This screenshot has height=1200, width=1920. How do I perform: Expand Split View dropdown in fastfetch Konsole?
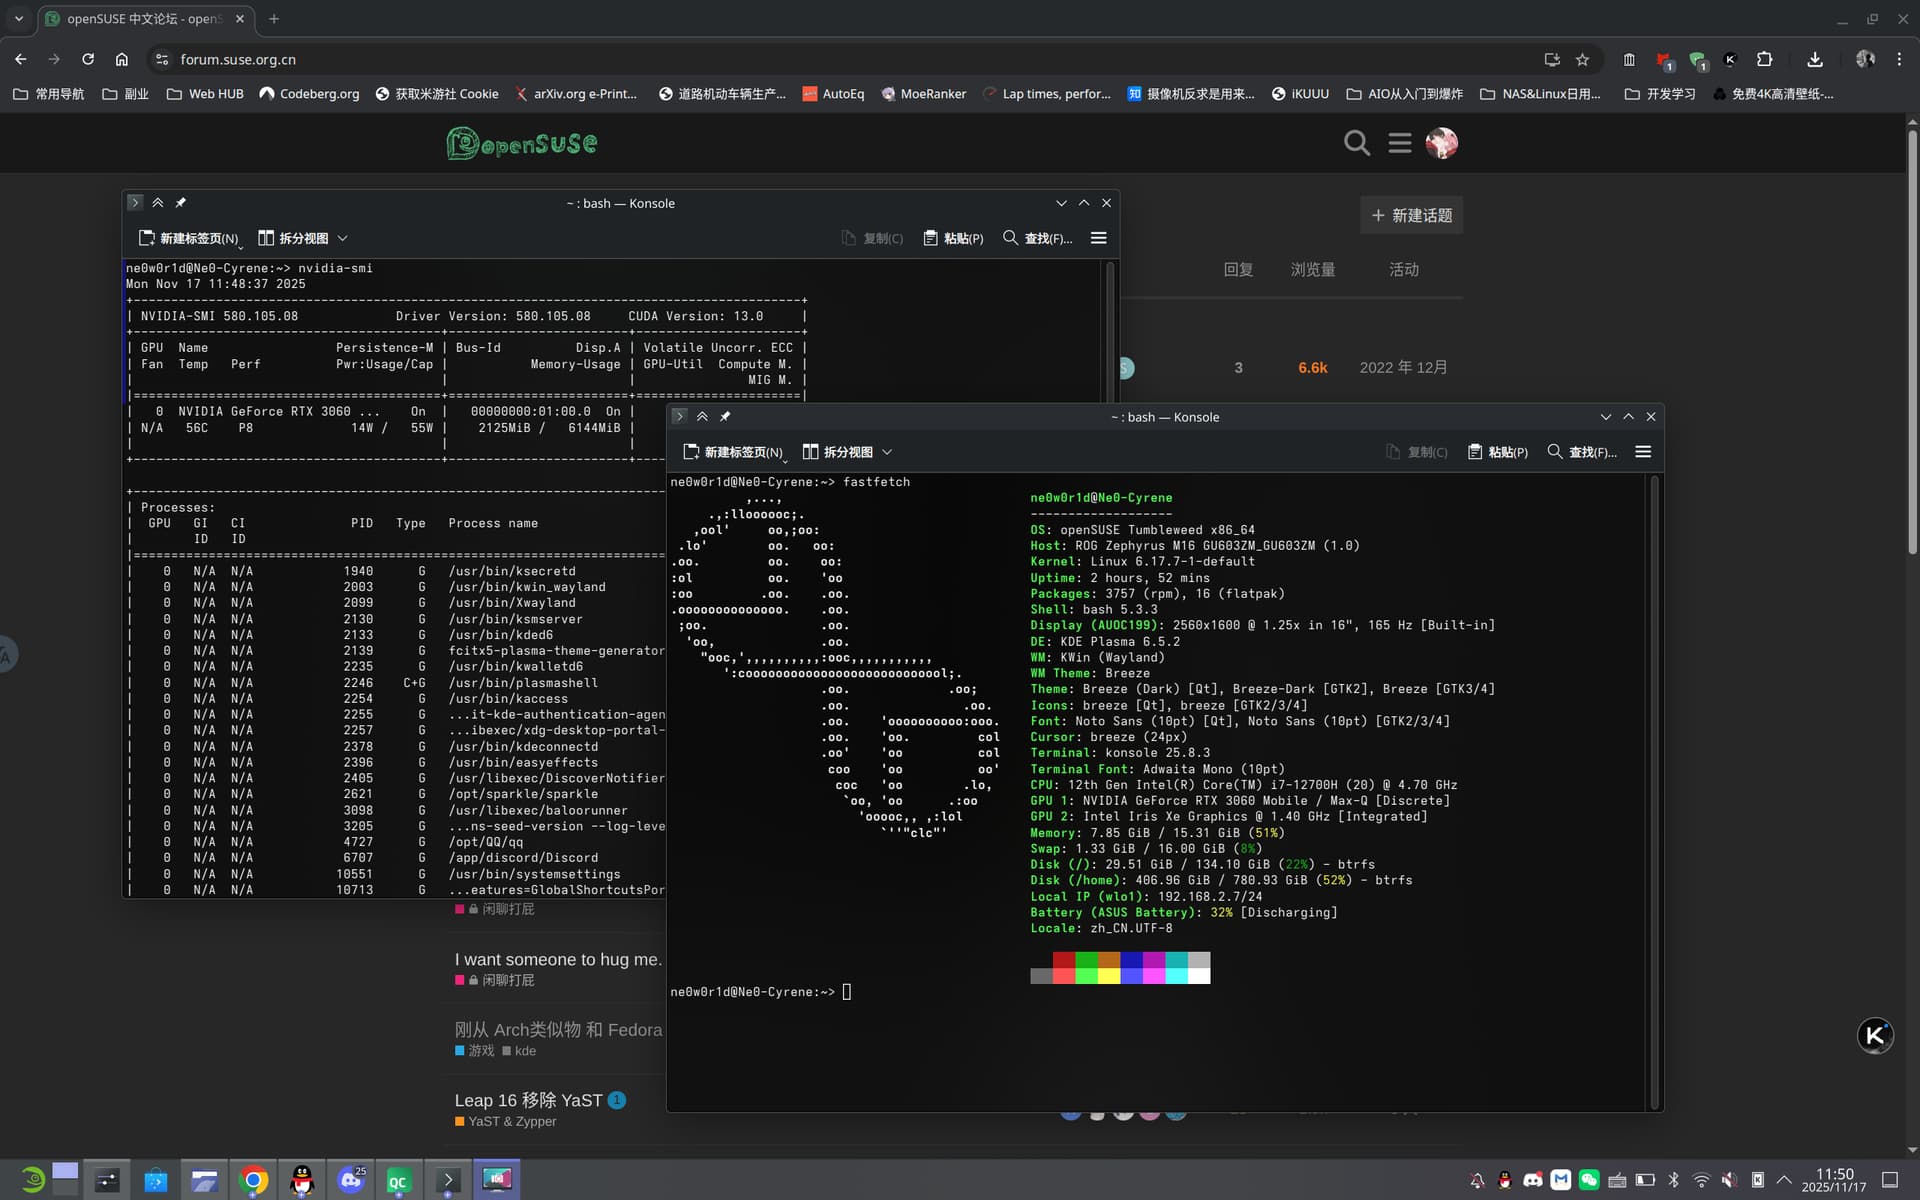coord(887,452)
